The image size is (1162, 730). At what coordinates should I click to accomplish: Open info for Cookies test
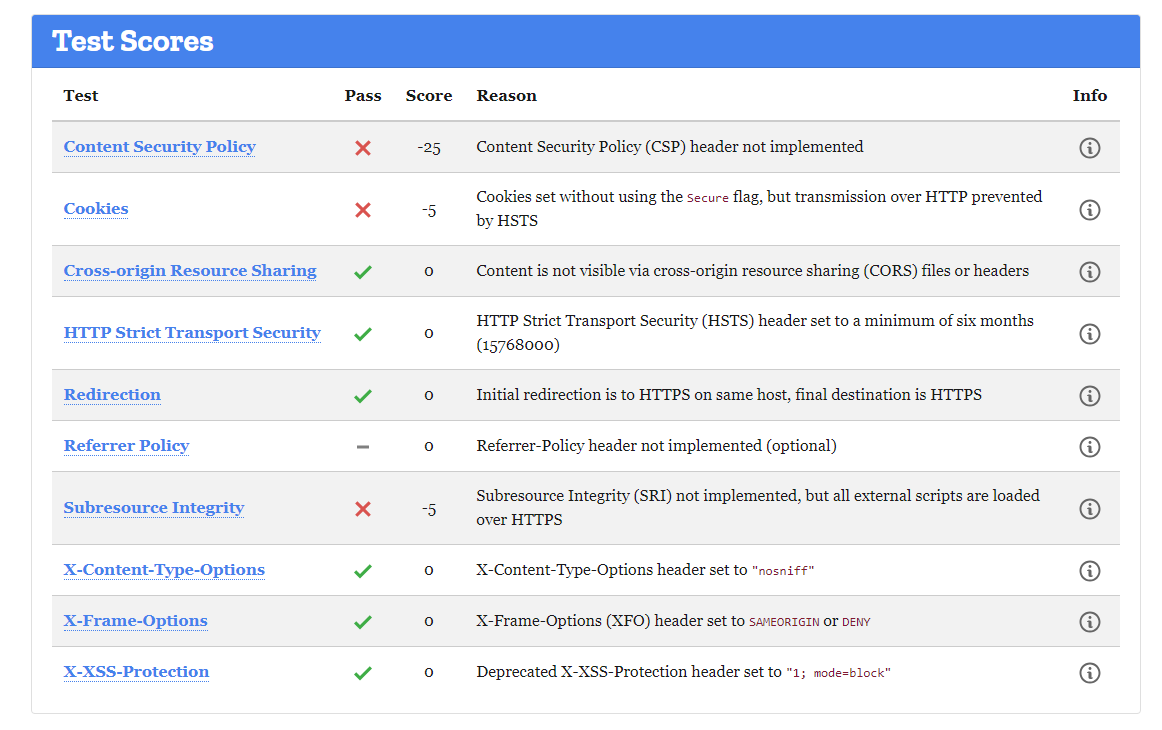coord(1090,210)
